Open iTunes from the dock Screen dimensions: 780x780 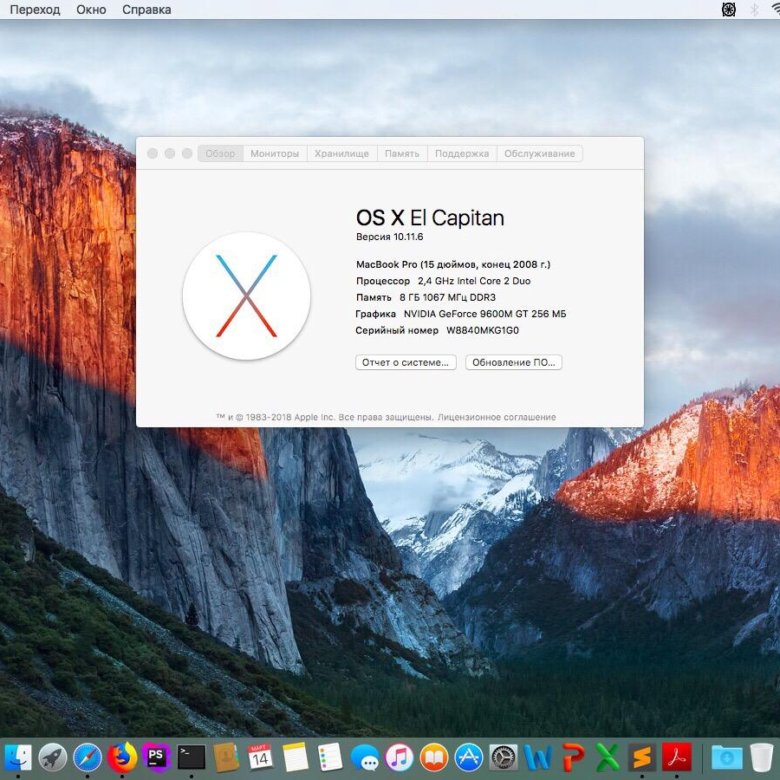(x=399, y=757)
